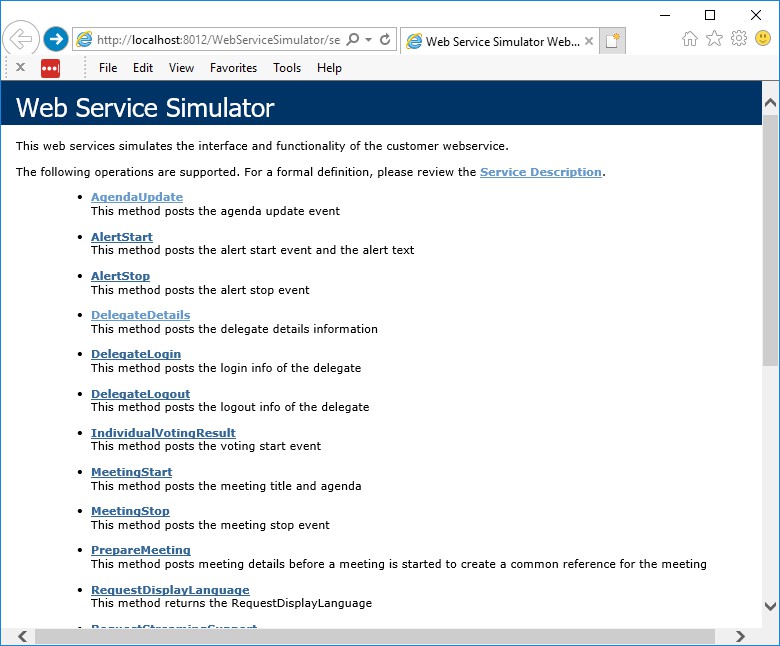Click text 'This method posts the delegate details information'
780x646 pixels.
click(x=234, y=329)
